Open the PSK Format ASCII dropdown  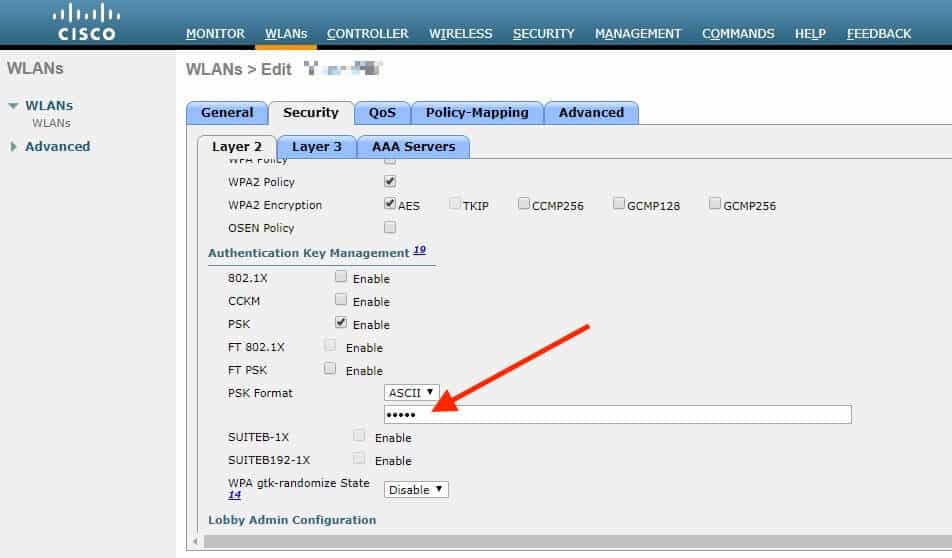pos(412,393)
